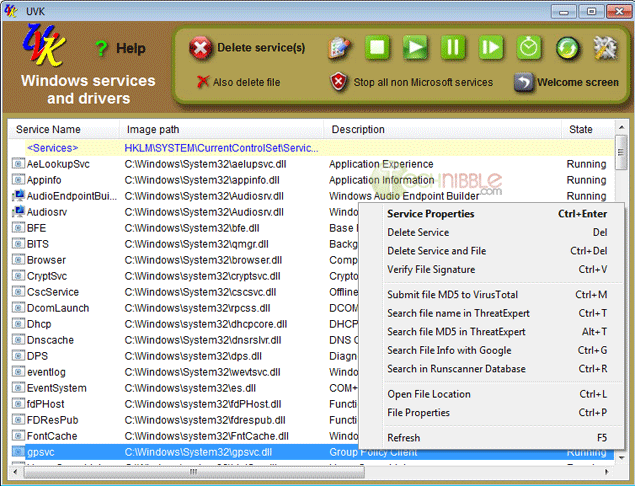Choose Open File Location menu entry

point(497,394)
